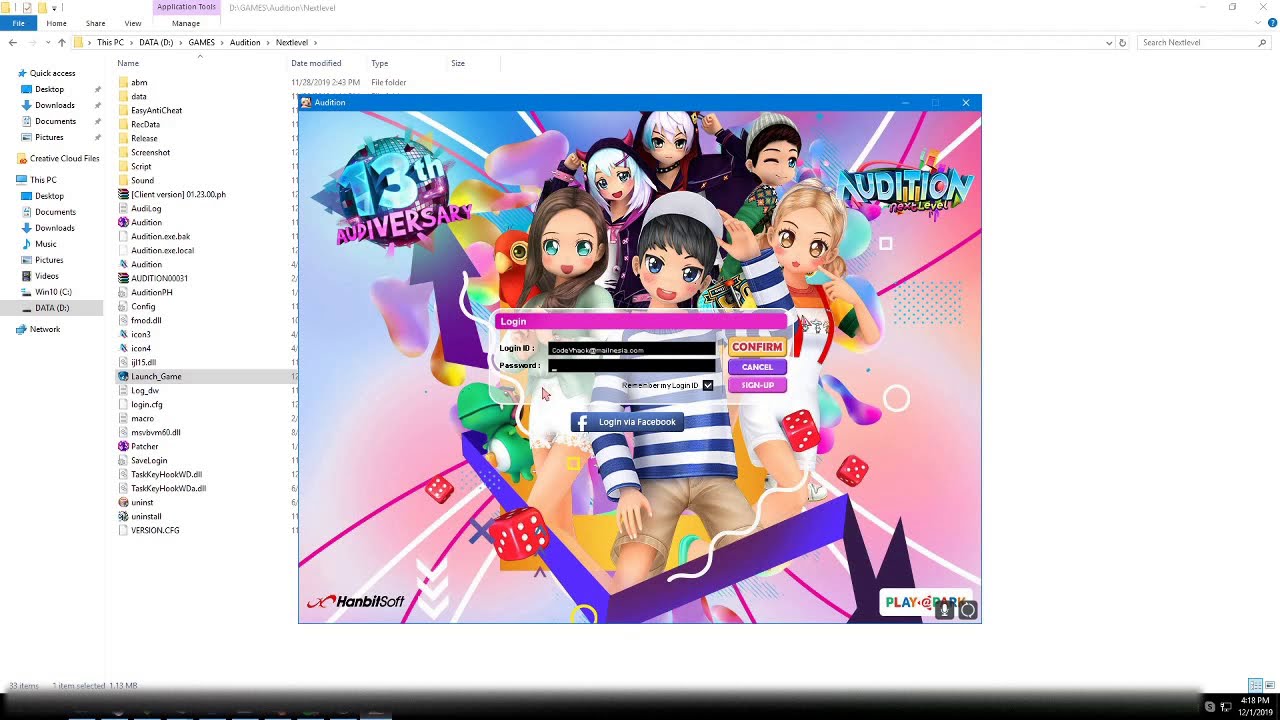Select the Launch_Game file icon
Viewport: 1280px width, 720px height.
[x=123, y=376]
